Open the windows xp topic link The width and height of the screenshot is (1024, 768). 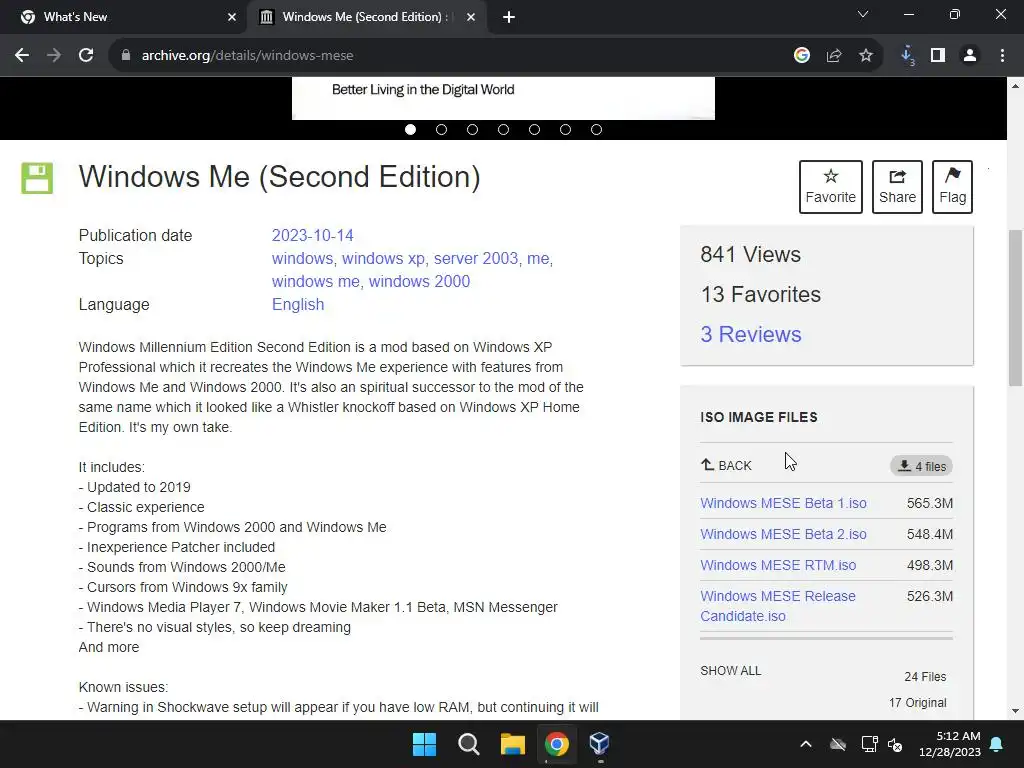[383, 259]
